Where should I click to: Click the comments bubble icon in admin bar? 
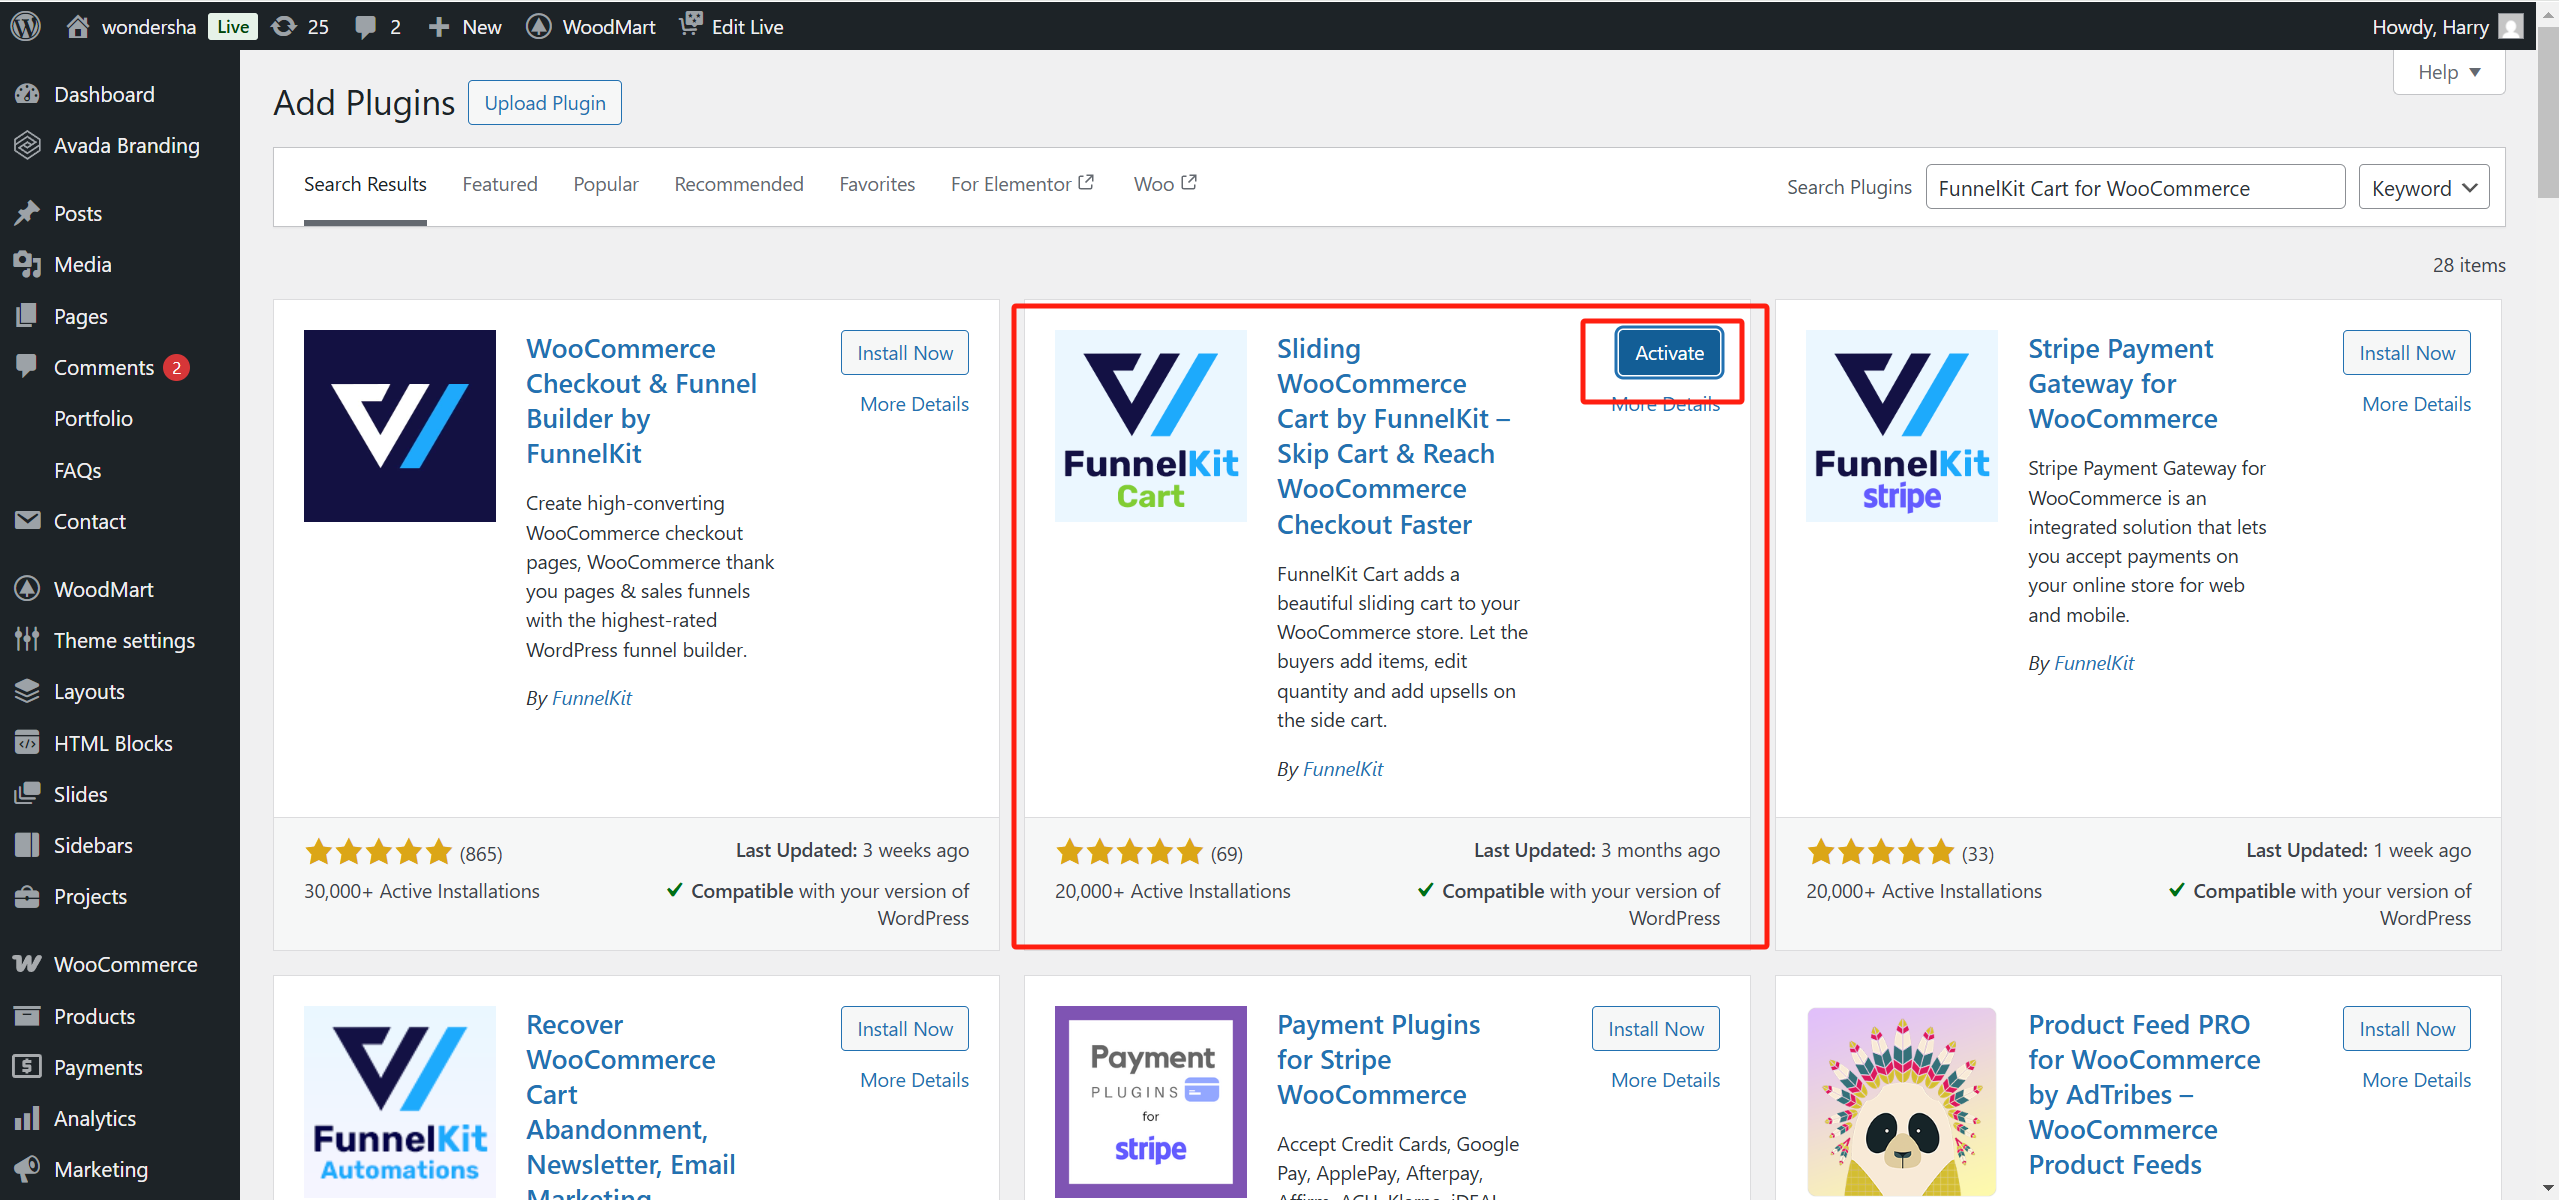[x=366, y=26]
